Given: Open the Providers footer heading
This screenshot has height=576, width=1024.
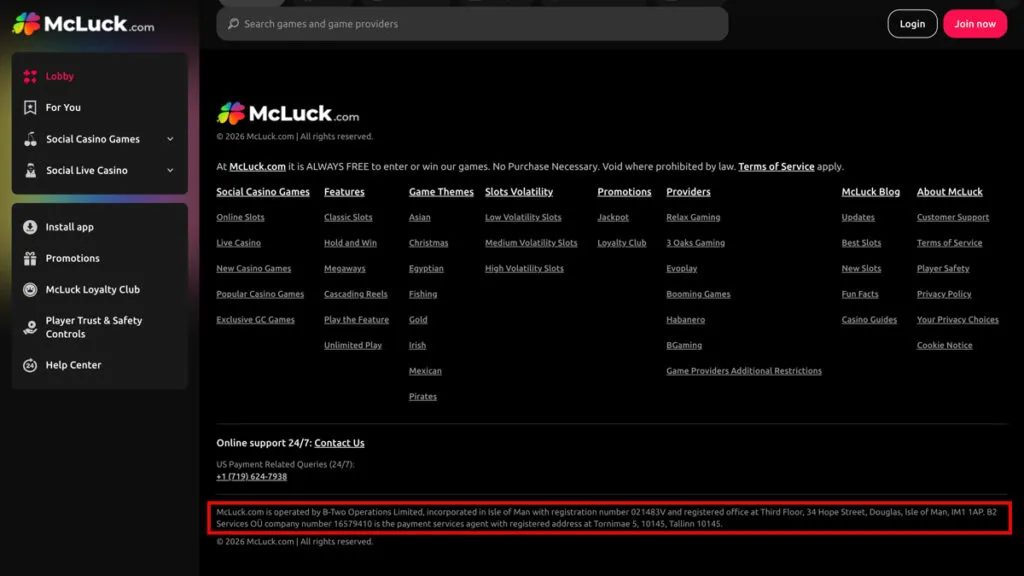Looking at the screenshot, I should coord(688,192).
